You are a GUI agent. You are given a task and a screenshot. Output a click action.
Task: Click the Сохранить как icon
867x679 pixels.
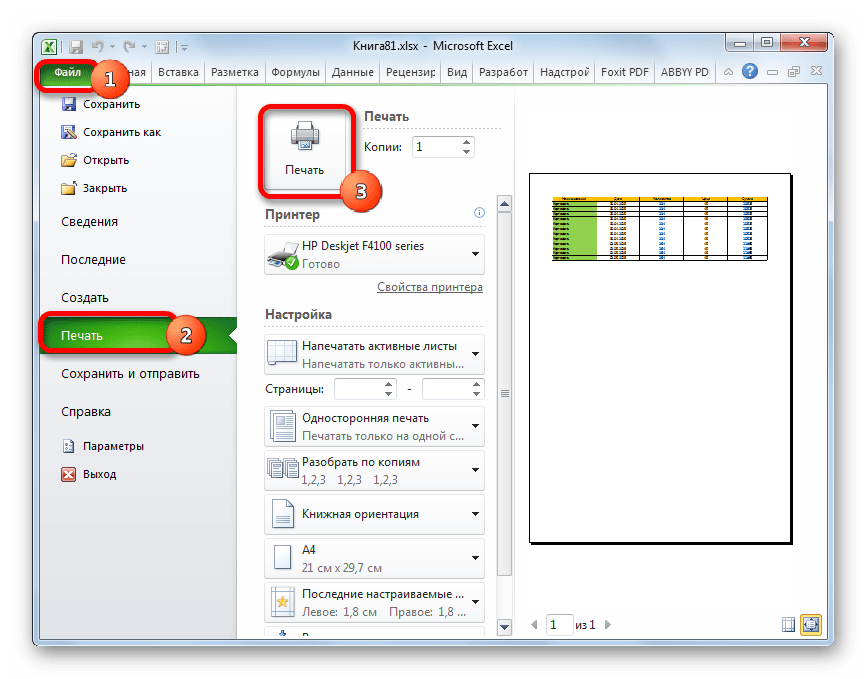tap(69, 132)
